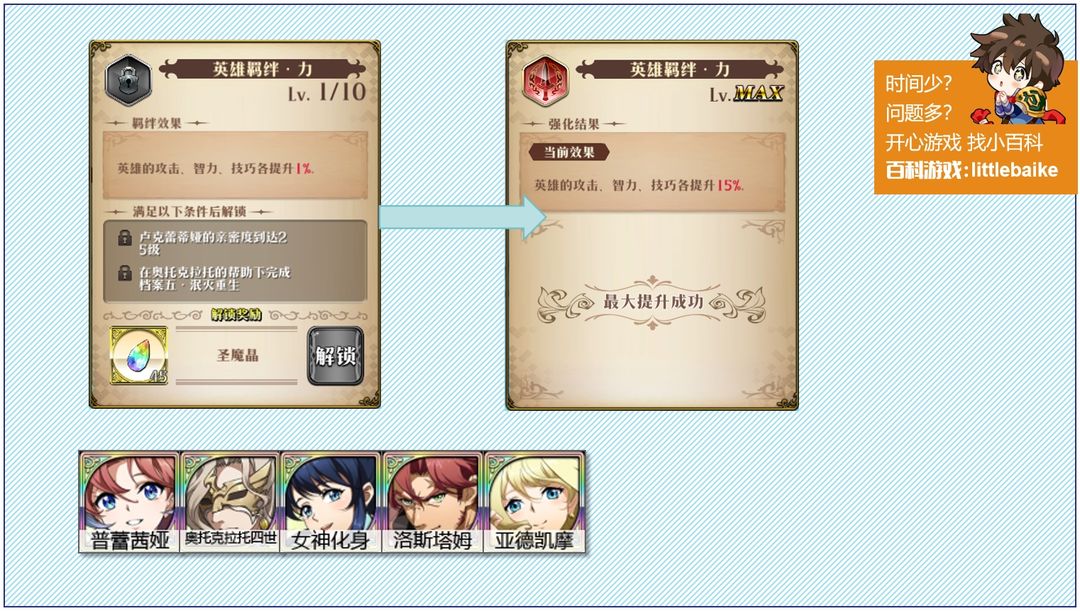This screenshot has width=1080, height=611.
Task: Click the Lv. 1/10 level indicator
Action: point(327,92)
